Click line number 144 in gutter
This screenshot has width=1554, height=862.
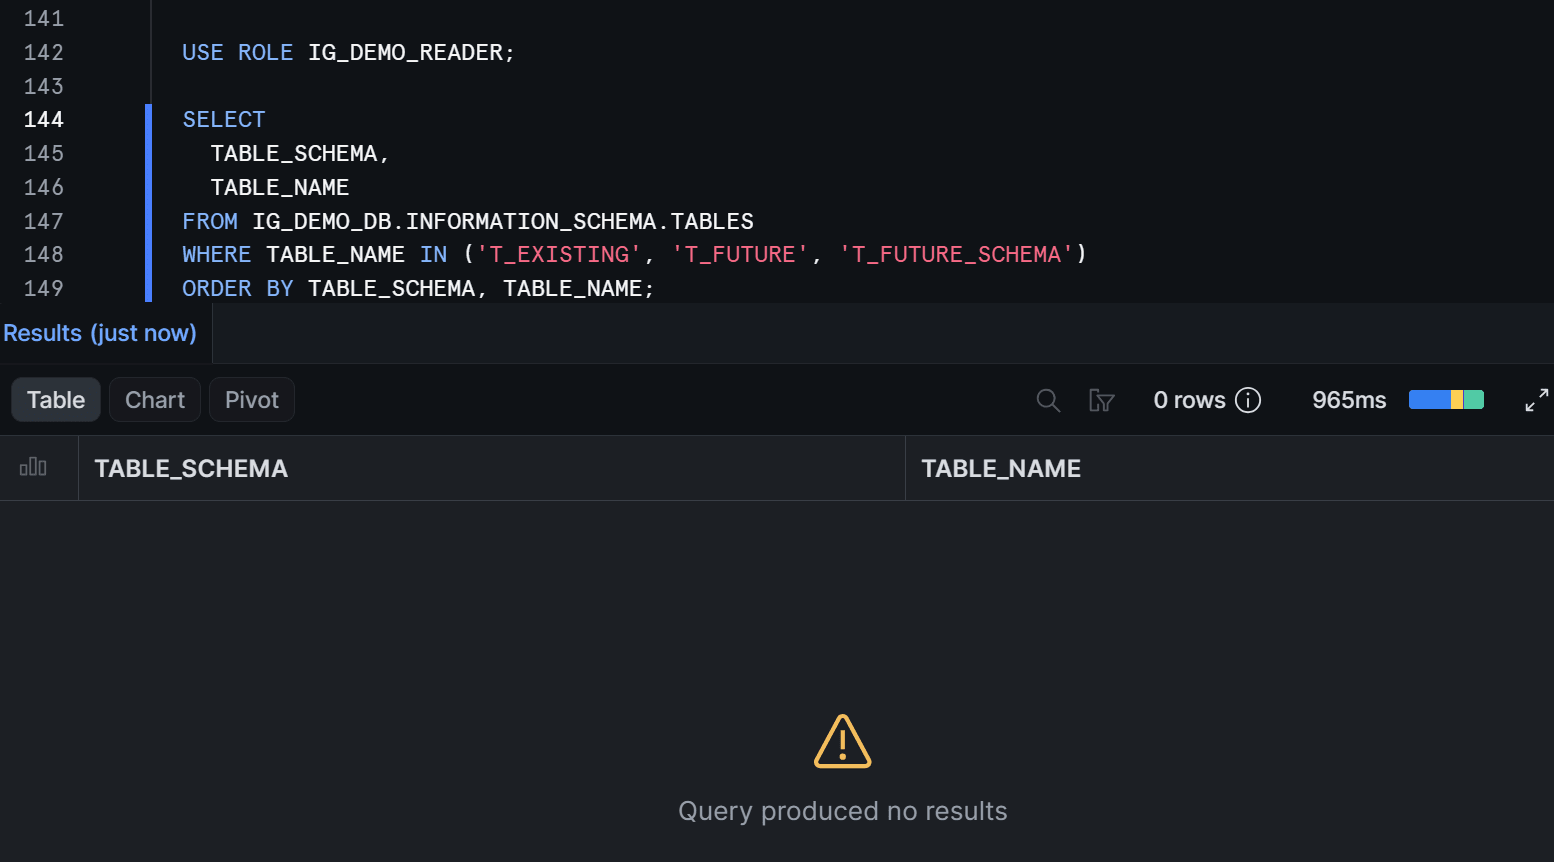coord(44,120)
